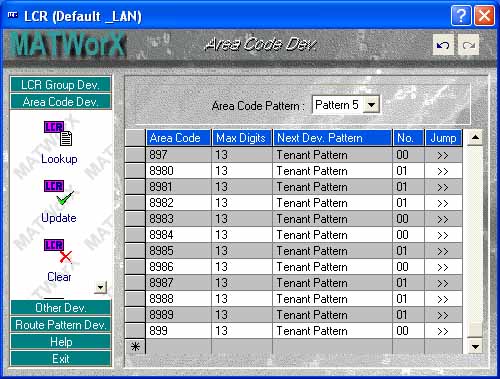Click No. value 01 in row 8980
Viewport: 500px width, 379px height.
pyautogui.click(x=408, y=171)
